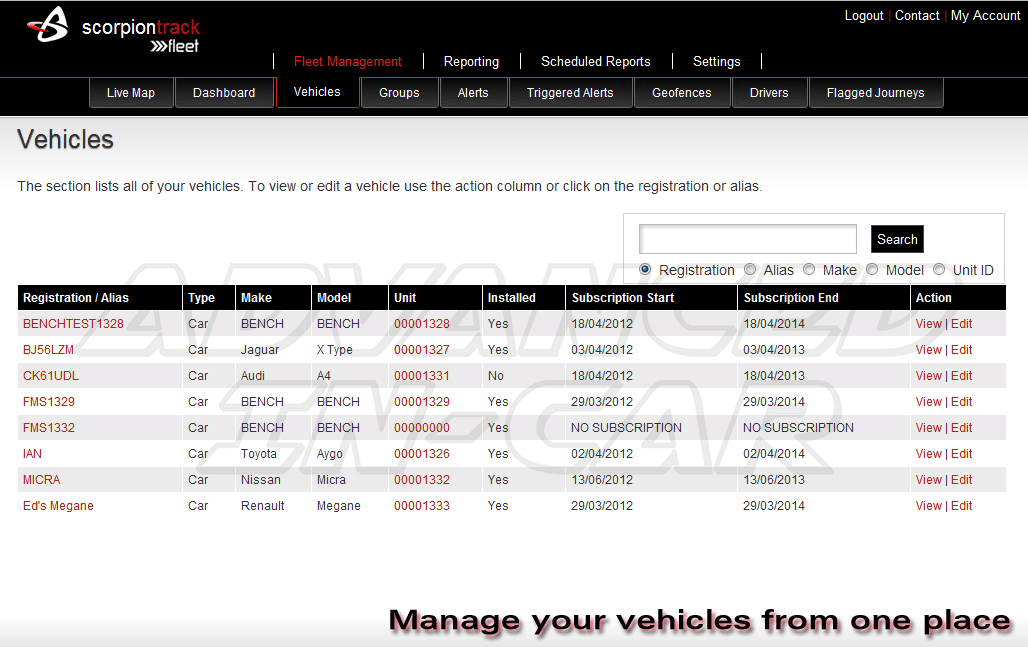Focus the vehicle search text field
1028x647 pixels.
click(748, 239)
